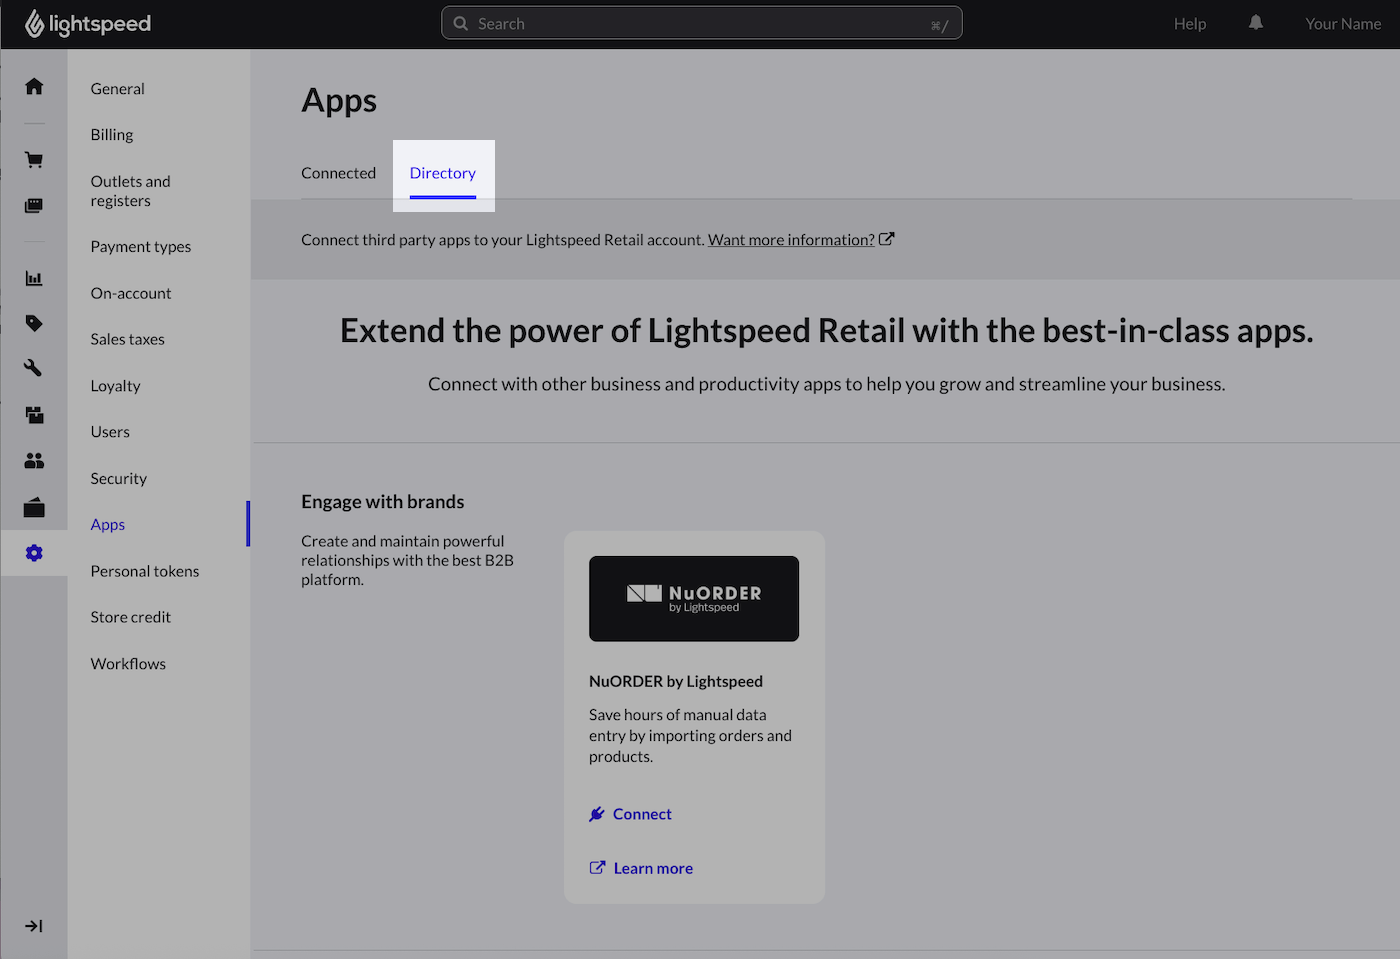1400x959 pixels.
Task: Click inside the Search field
Action: pos(700,22)
